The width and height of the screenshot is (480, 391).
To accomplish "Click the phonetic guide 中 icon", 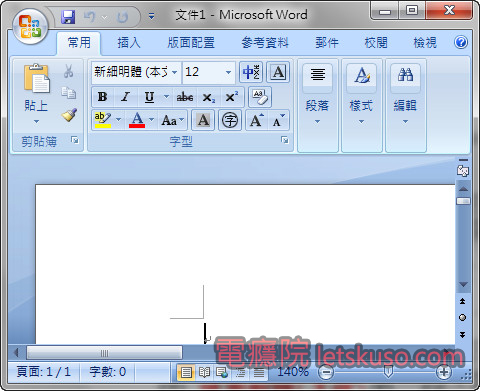I will pos(251,72).
